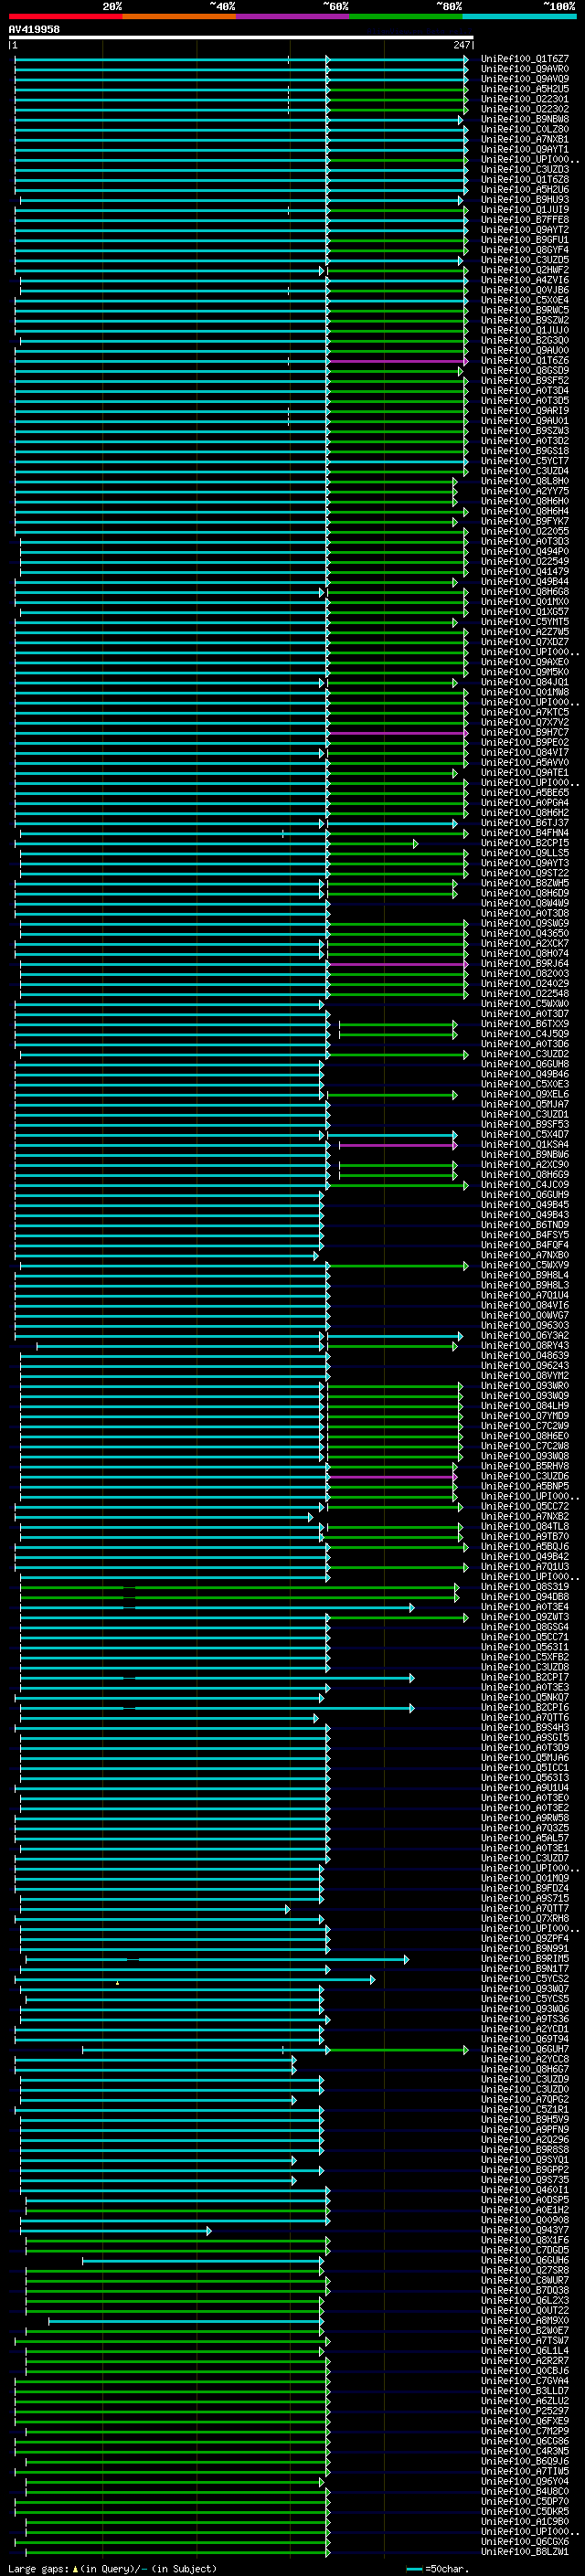Viewport: 585px width, 2576px height.
Task: Select the UniRef100_A7NXB1 entry
Action: [524, 139]
